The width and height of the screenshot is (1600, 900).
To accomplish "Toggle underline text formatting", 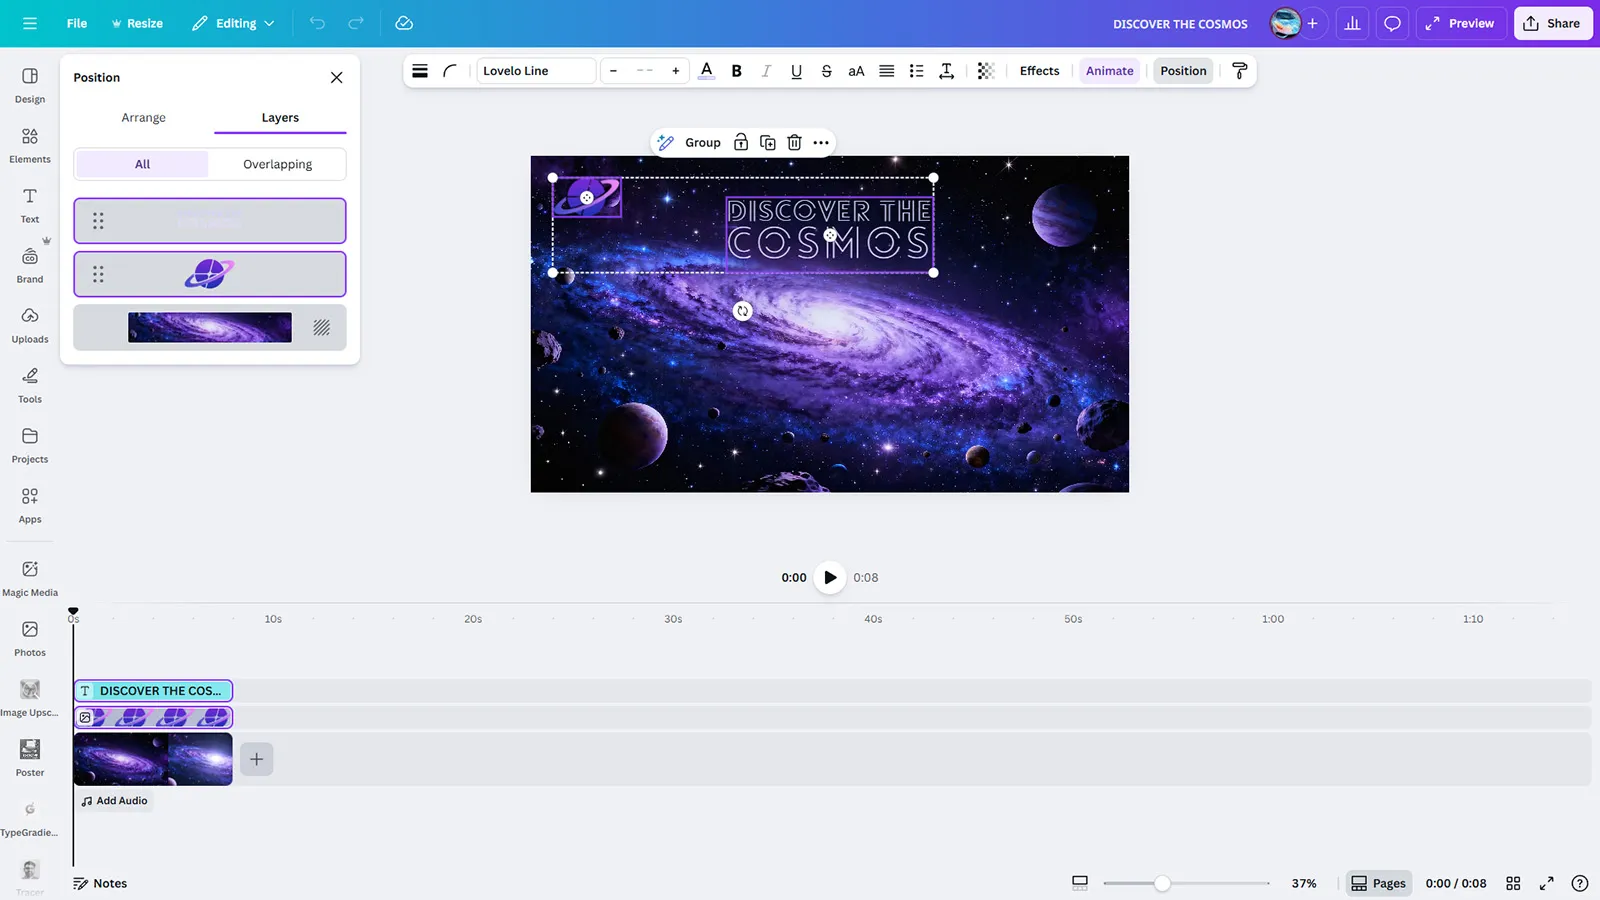I will (x=796, y=71).
